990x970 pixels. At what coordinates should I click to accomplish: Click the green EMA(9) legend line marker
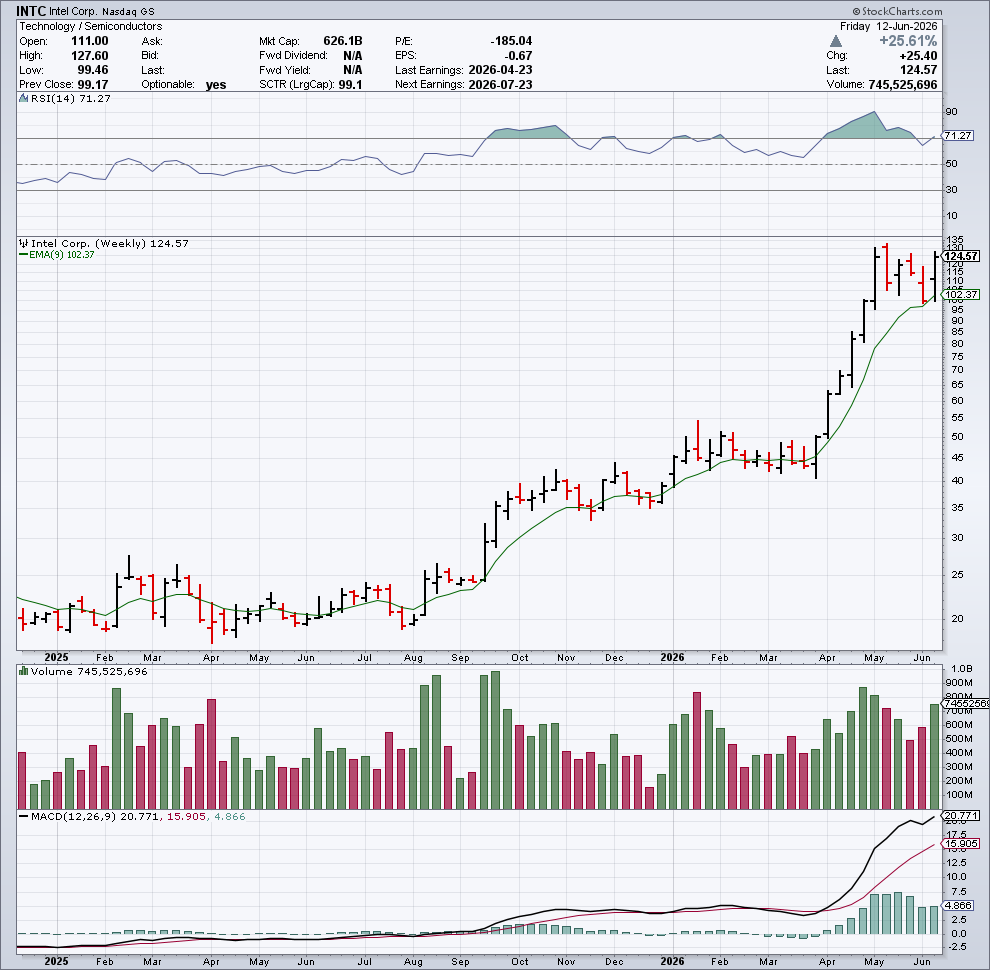coord(23,254)
